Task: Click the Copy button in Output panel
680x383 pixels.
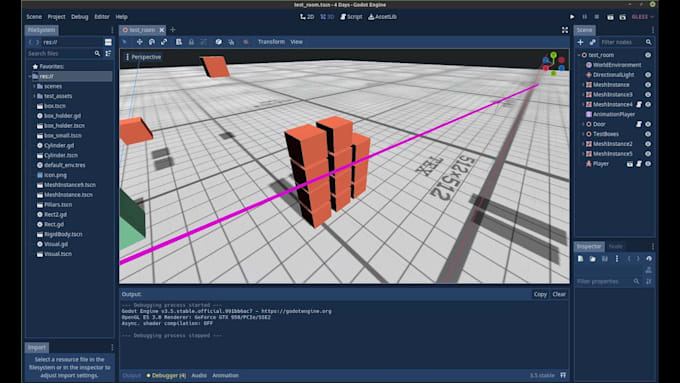Action: (540, 295)
